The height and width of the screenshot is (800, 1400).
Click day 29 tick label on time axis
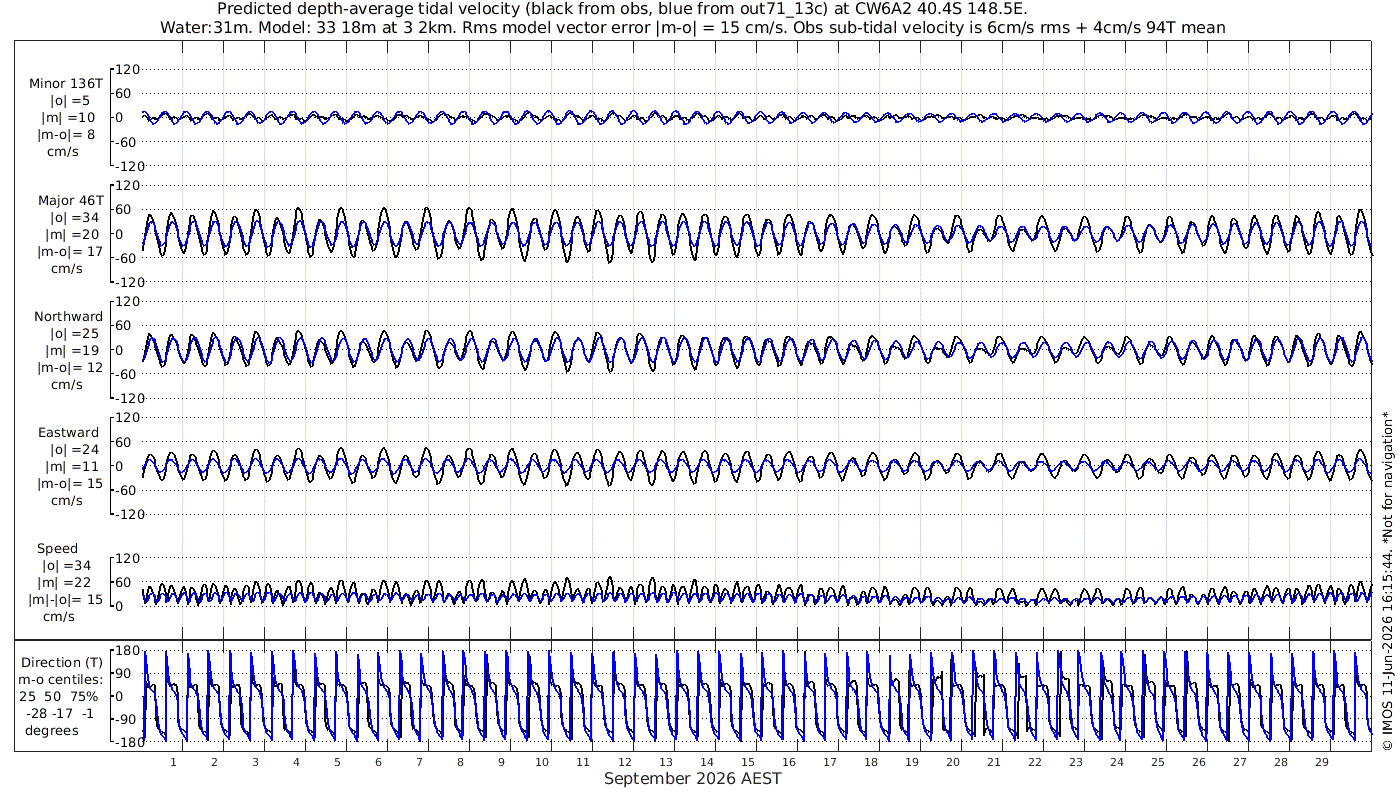(x=1321, y=762)
